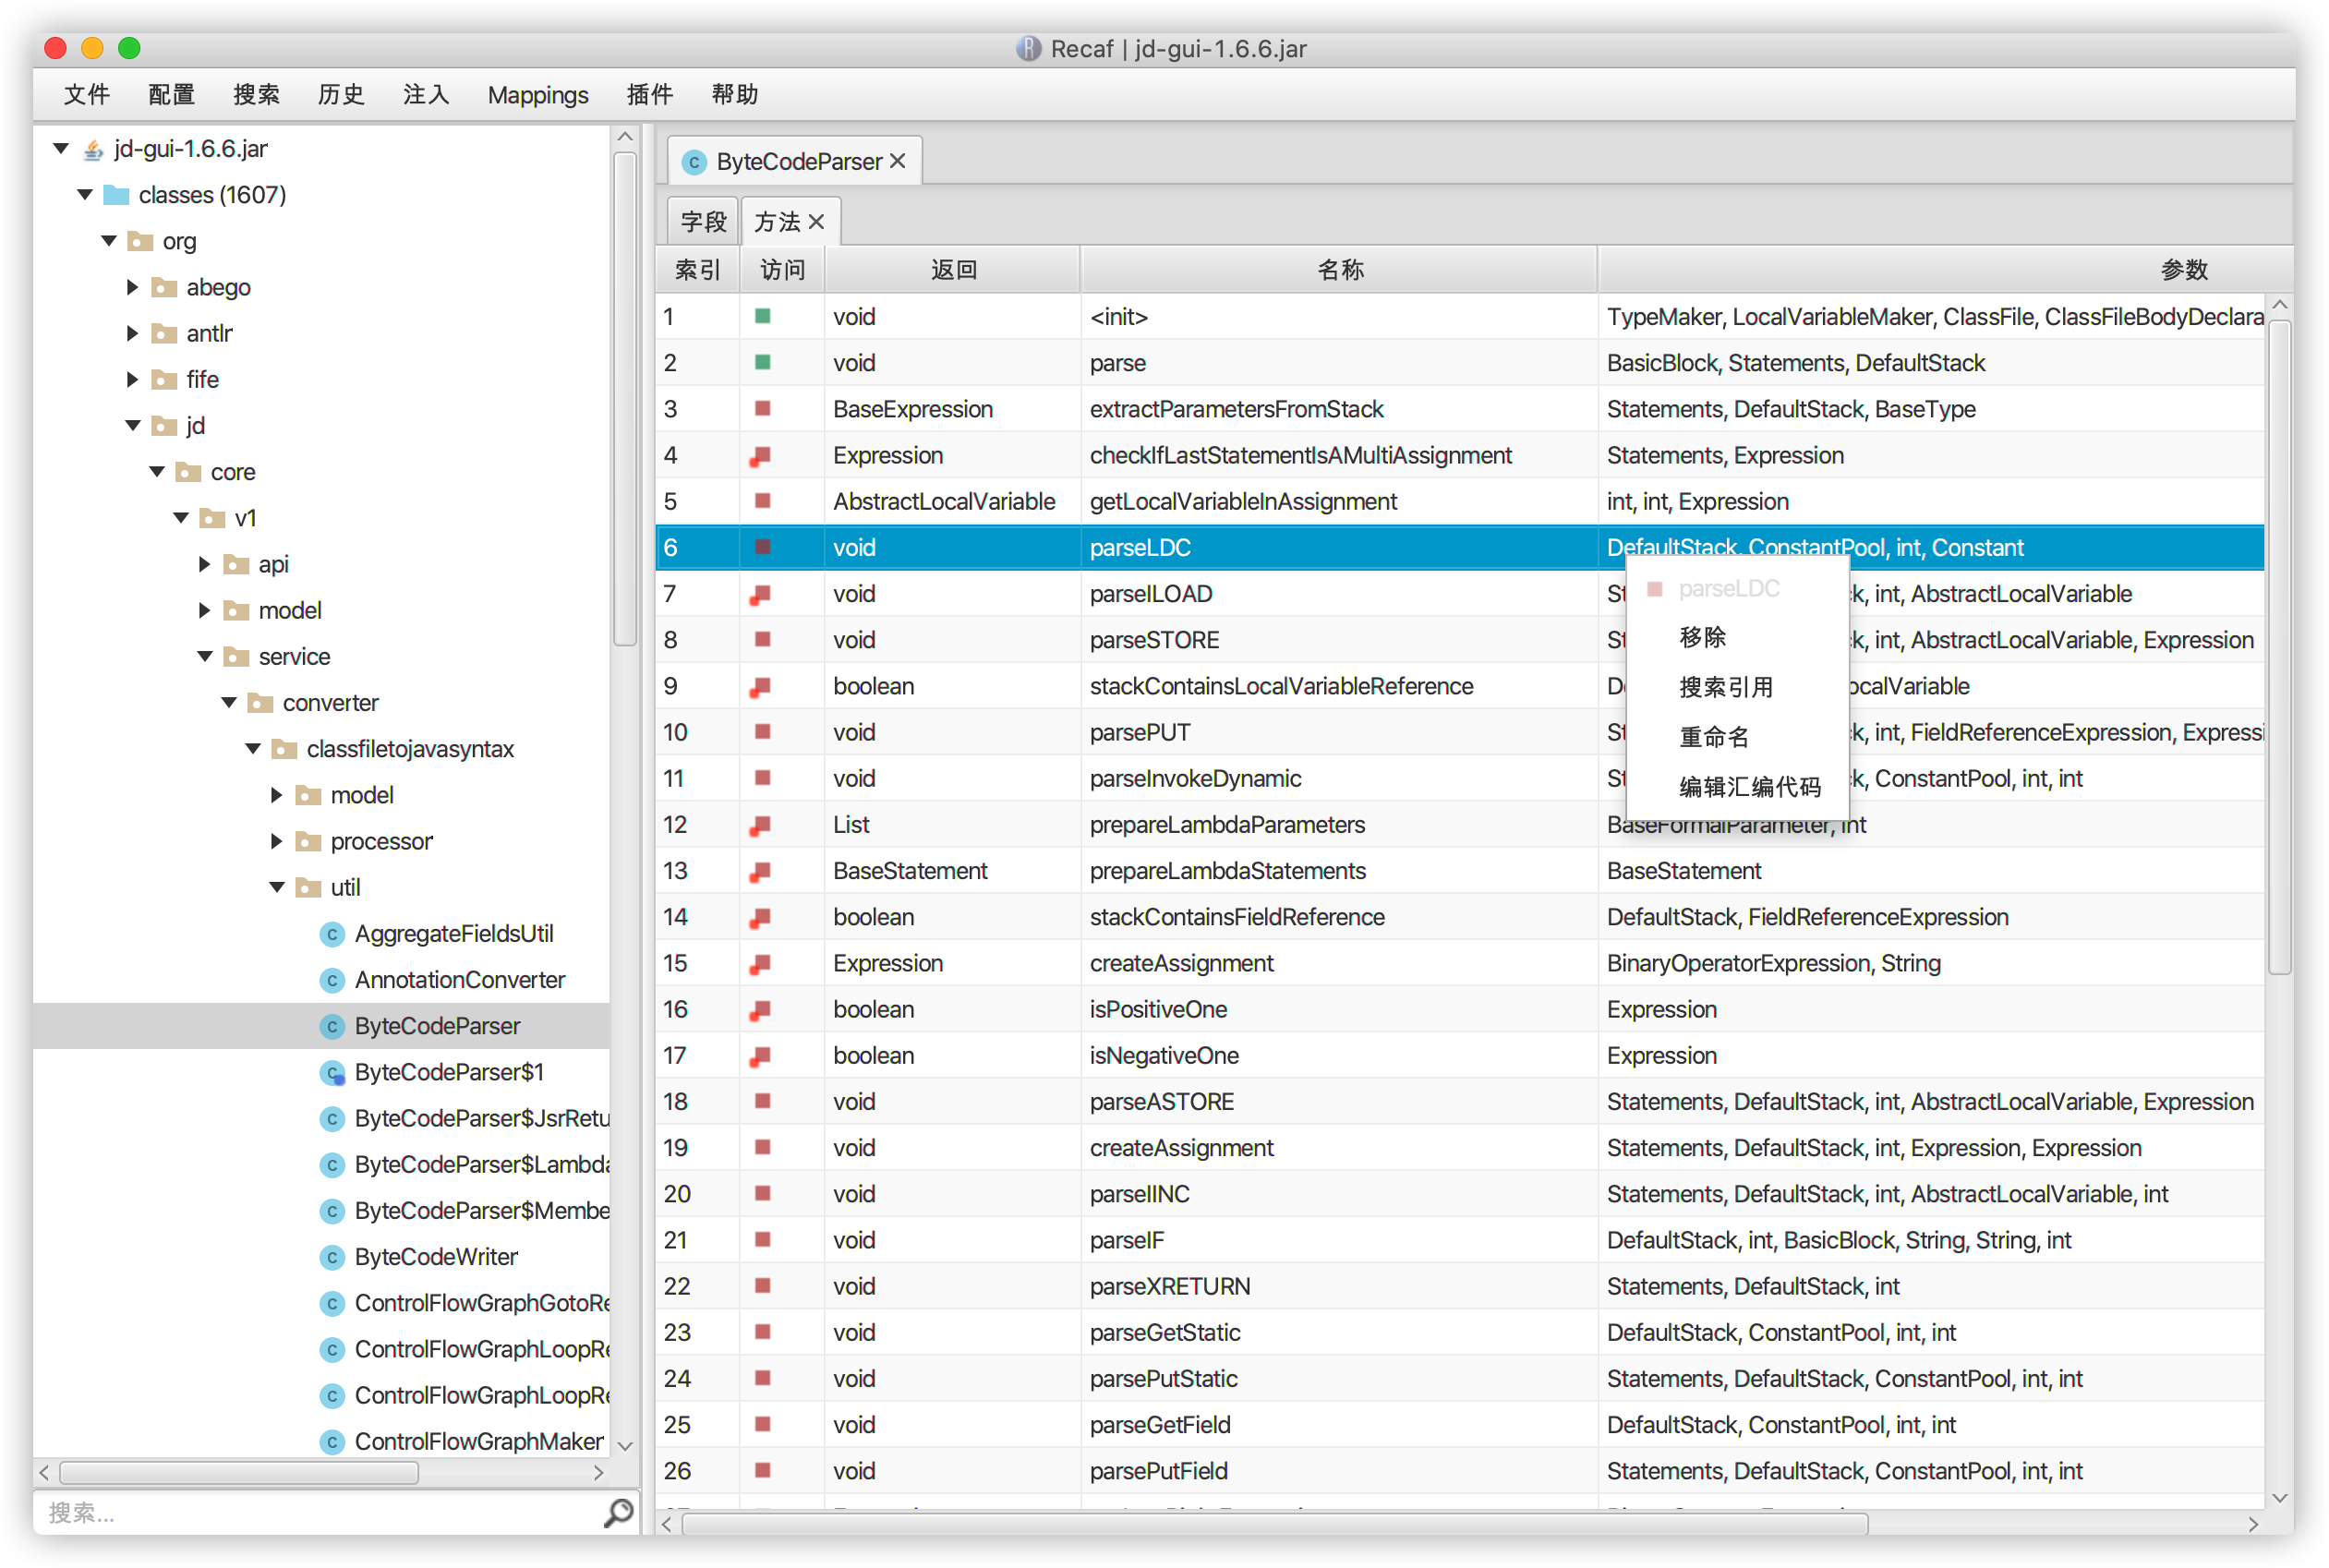Viewport: 2329px width, 1568px height.
Task: Expand the abego package folder
Action: (x=132, y=288)
